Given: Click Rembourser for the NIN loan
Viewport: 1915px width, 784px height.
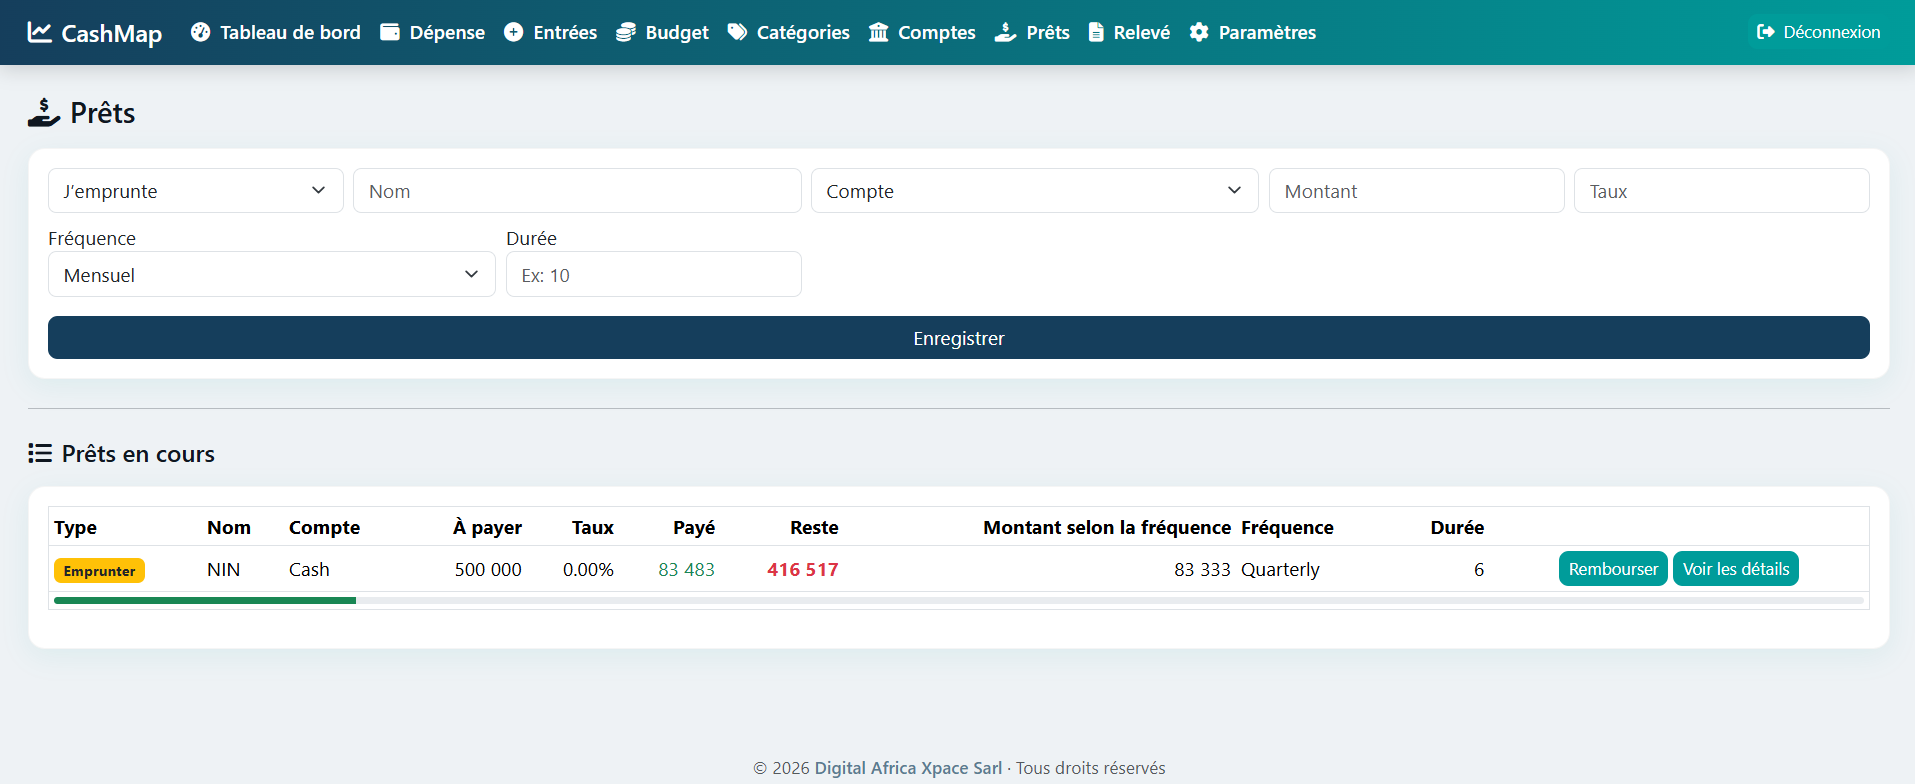Looking at the screenshot, I should pyautogui.click(x=1612, y=569).
